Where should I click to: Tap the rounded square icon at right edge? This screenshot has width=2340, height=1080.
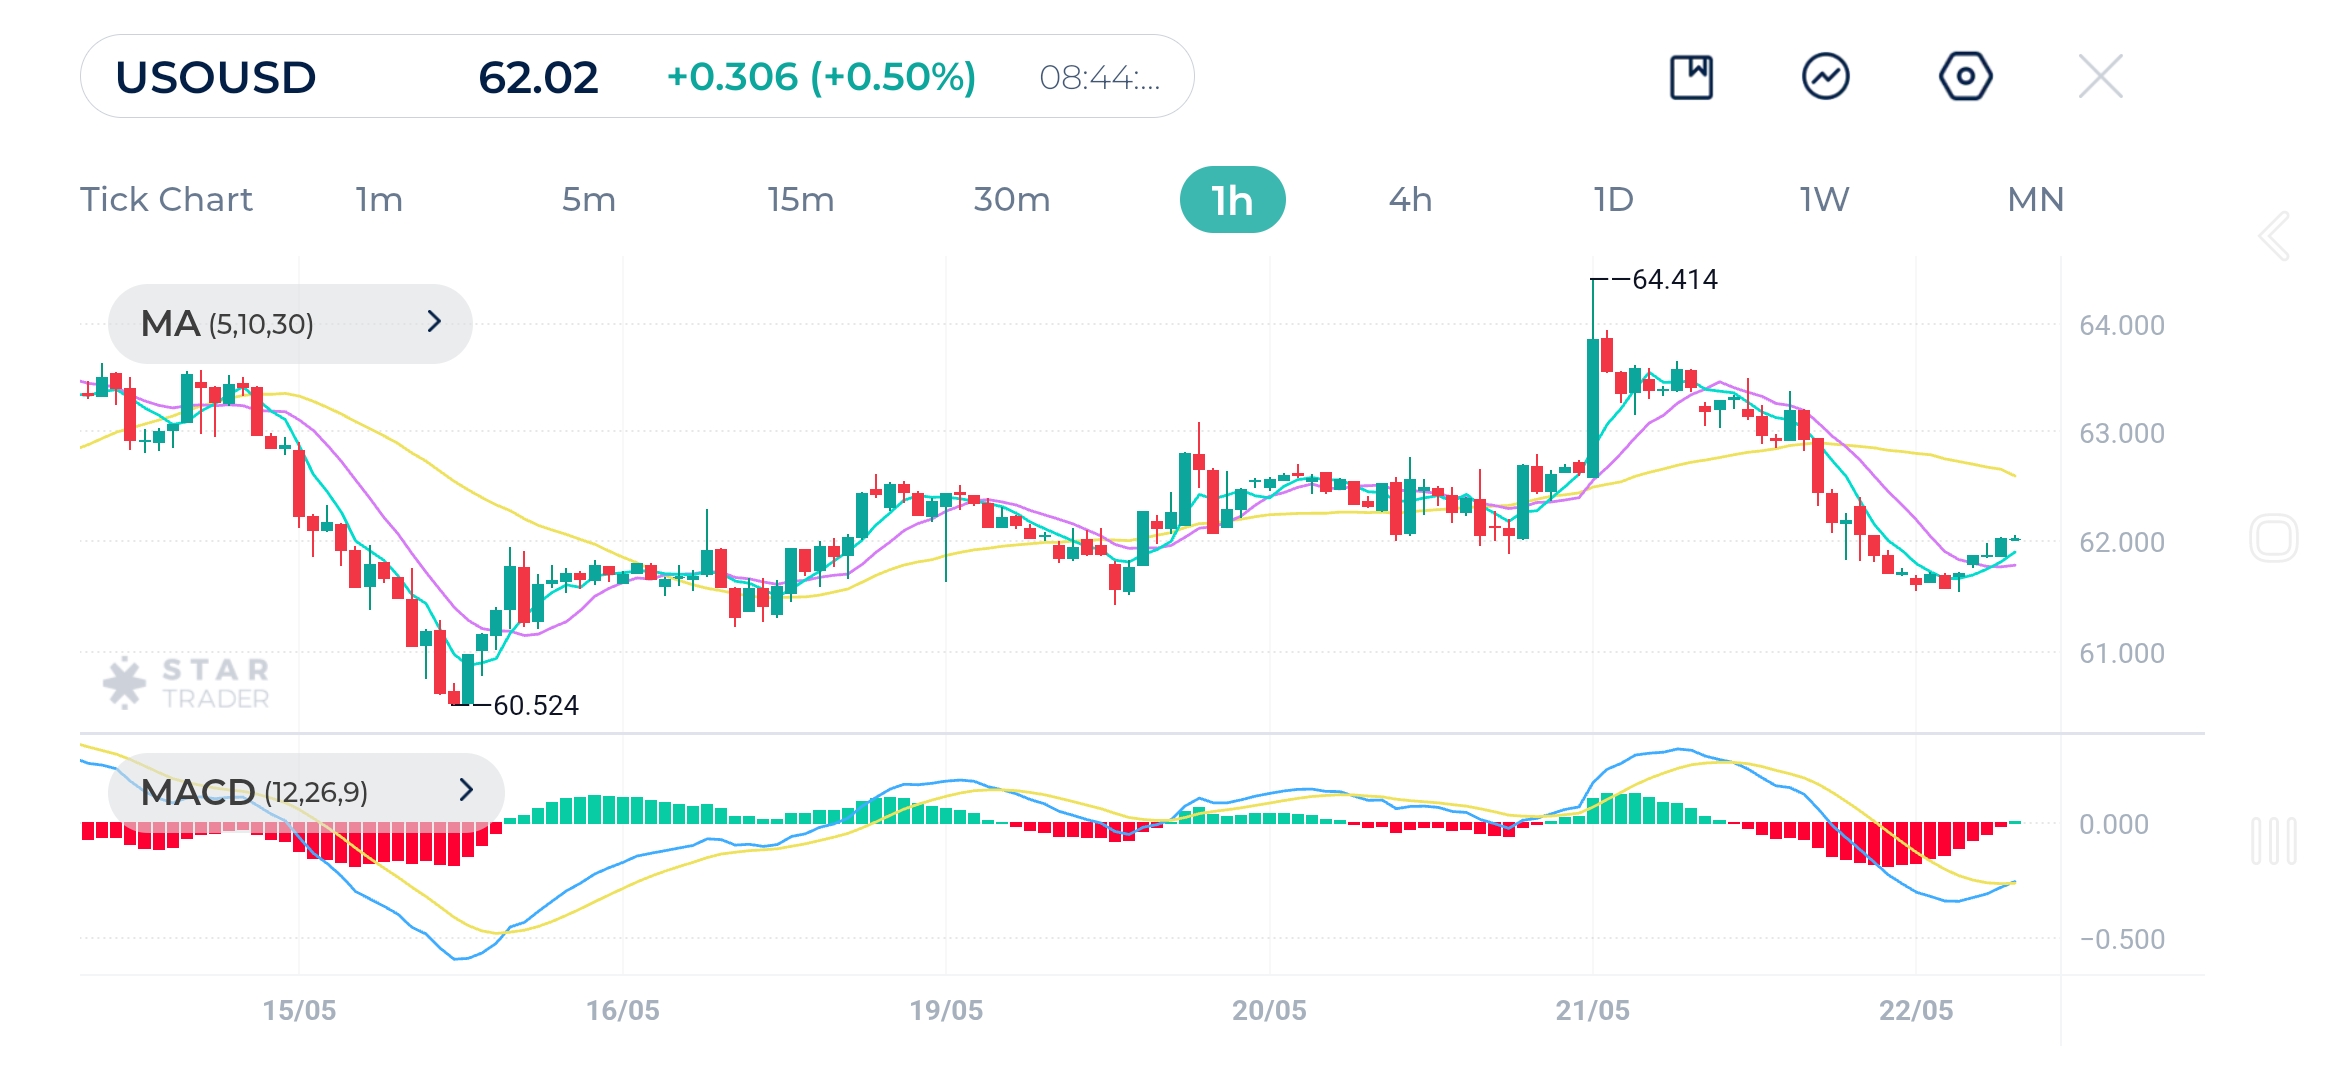2273,539
